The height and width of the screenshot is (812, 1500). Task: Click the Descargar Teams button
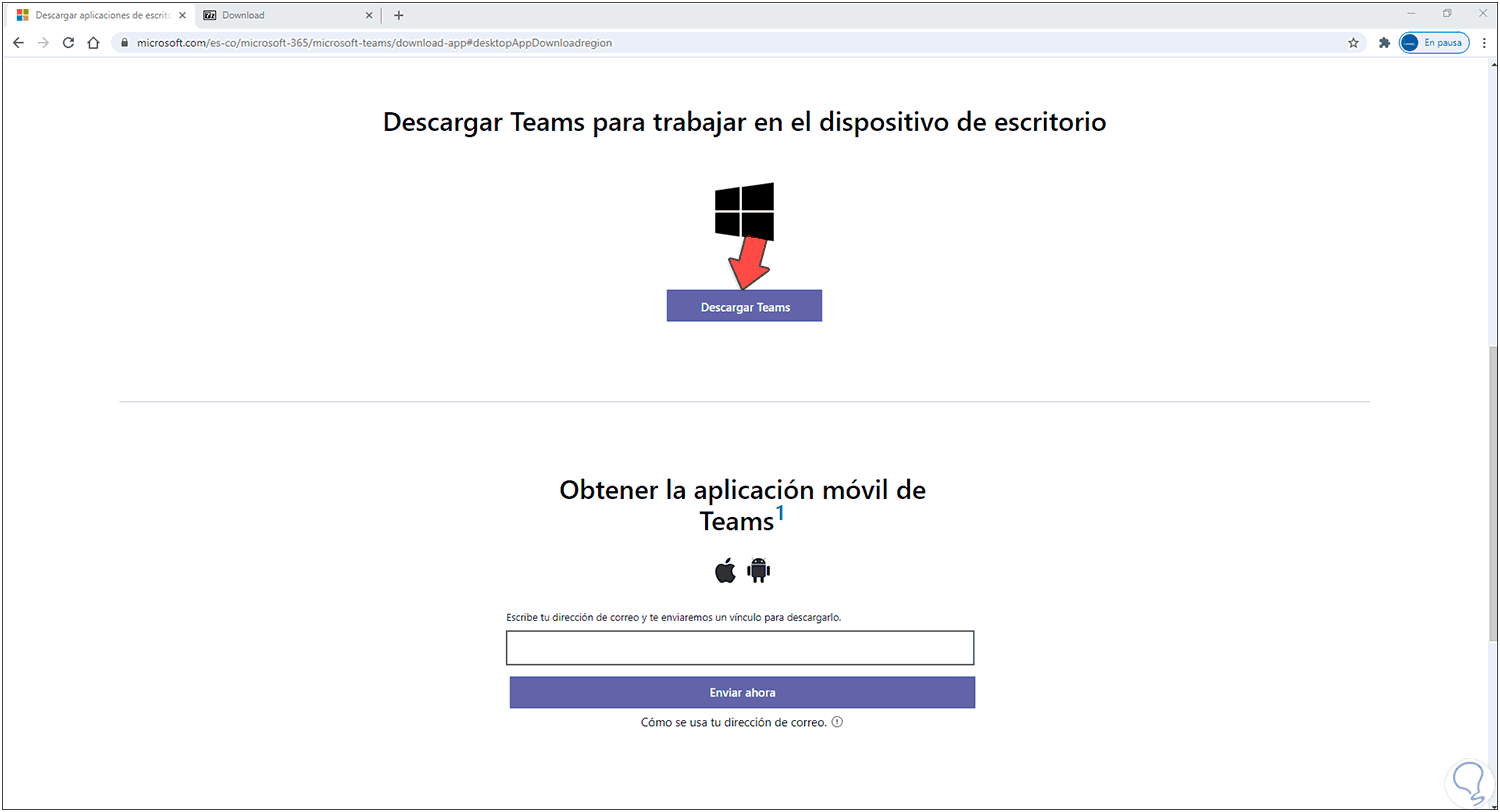(744, 306)
